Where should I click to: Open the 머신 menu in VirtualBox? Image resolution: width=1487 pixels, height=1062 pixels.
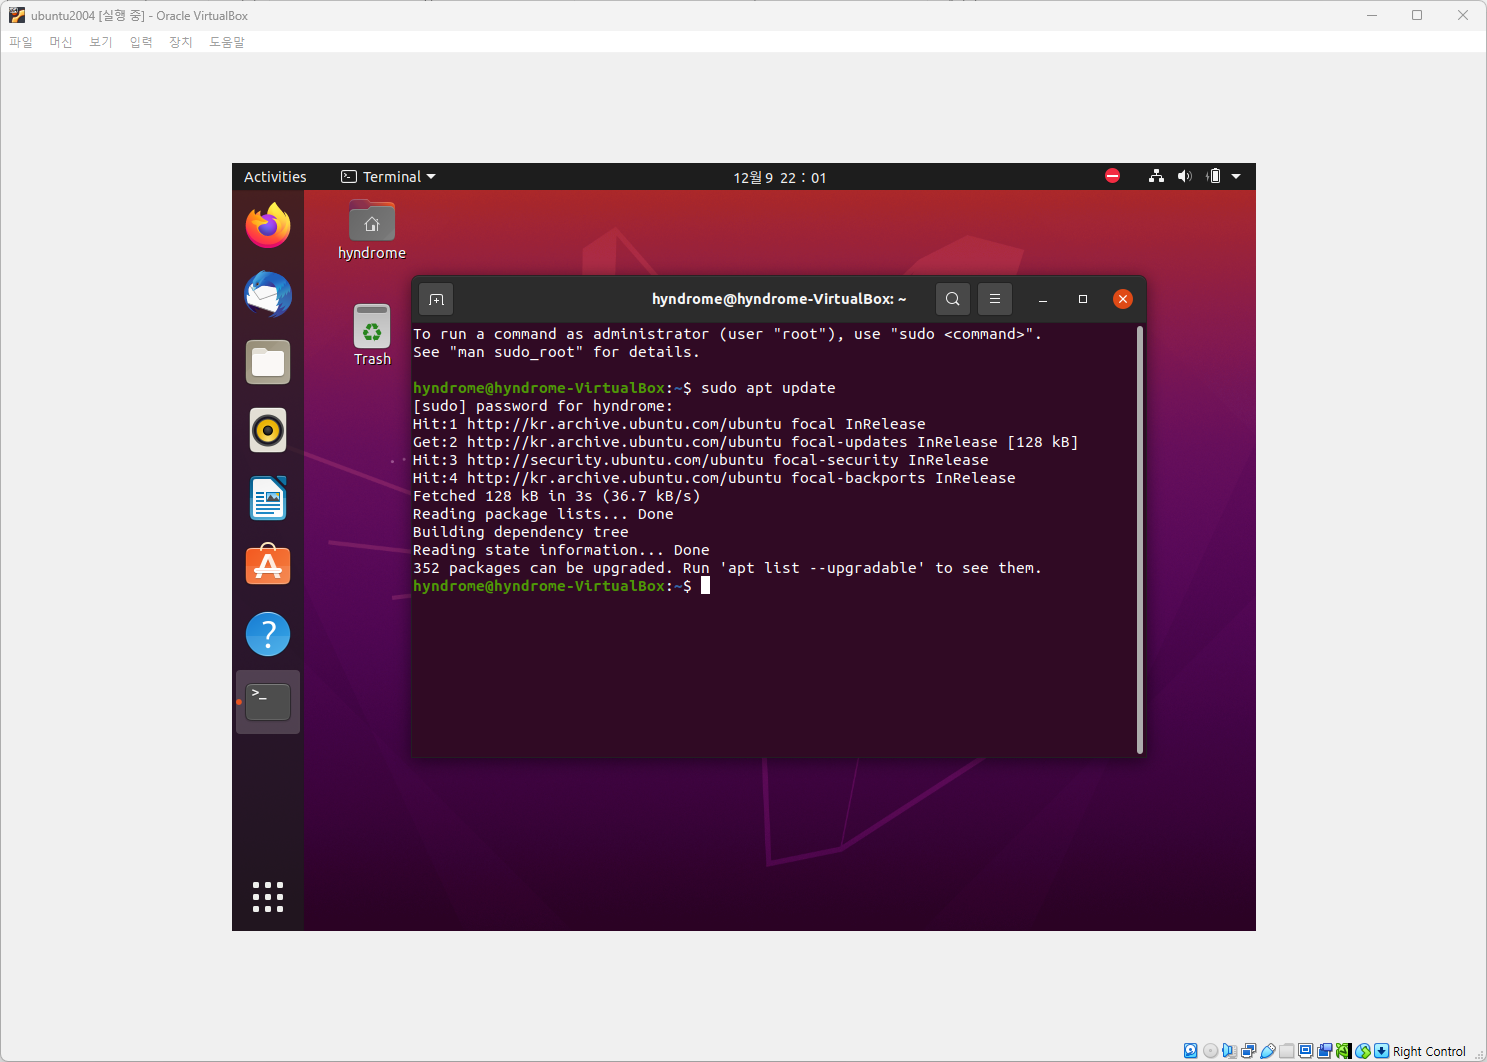tap(61, 42)
